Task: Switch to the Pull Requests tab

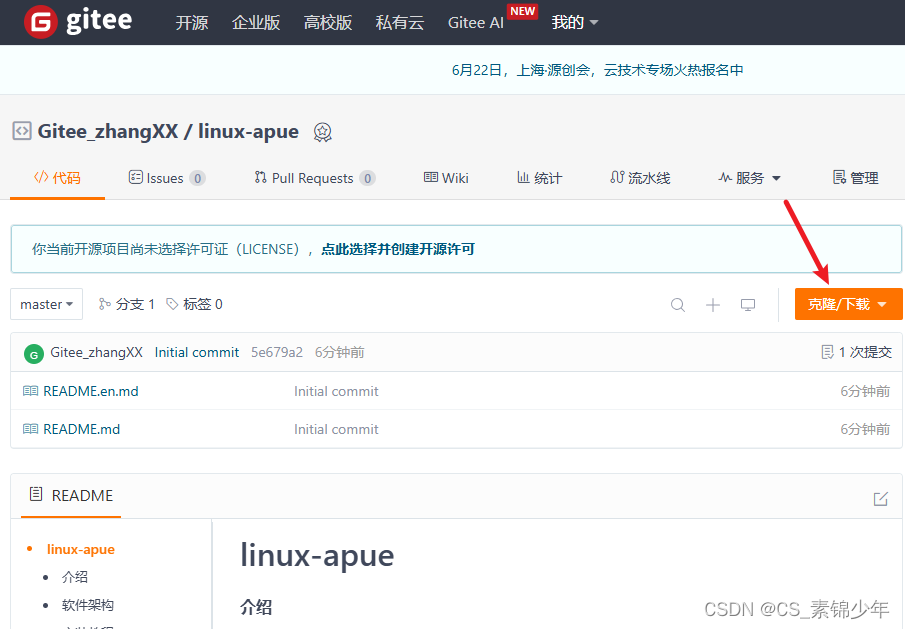Action: click(315, 178)
